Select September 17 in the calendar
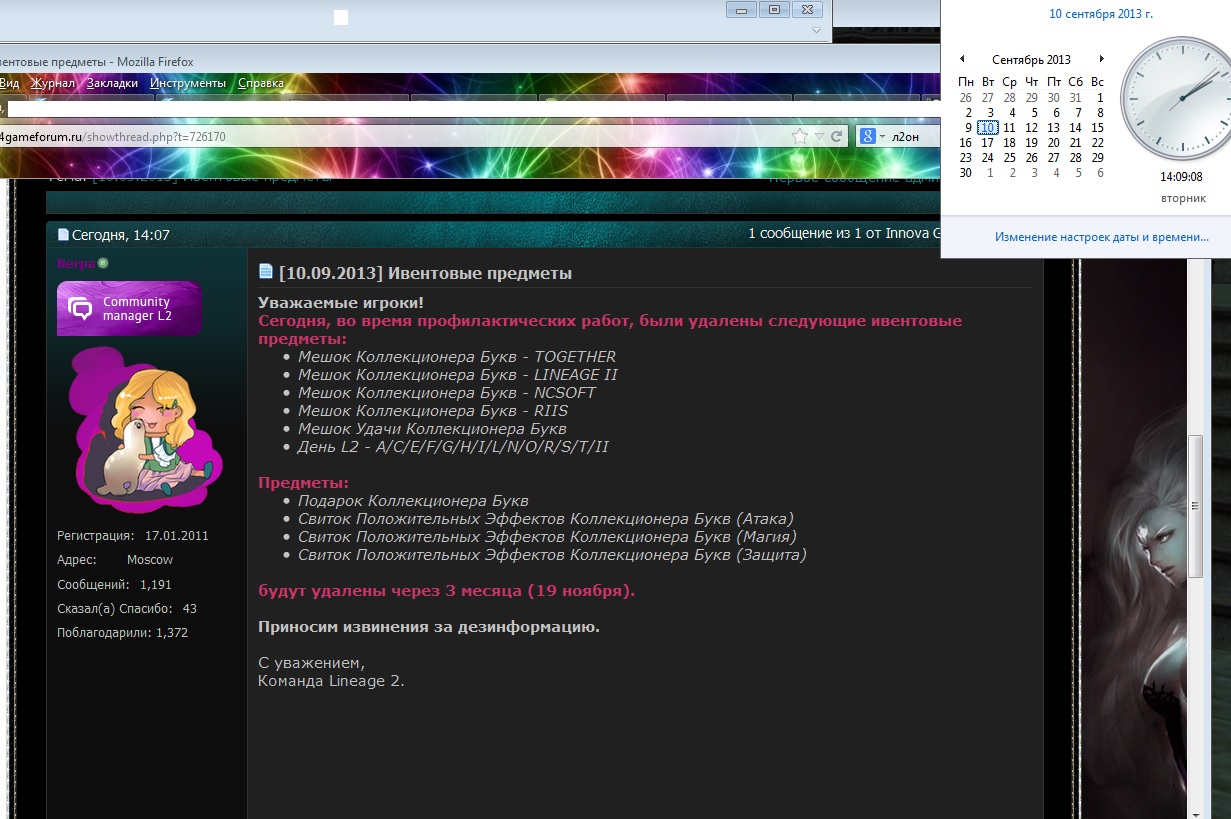 click(x=987, y=143)
